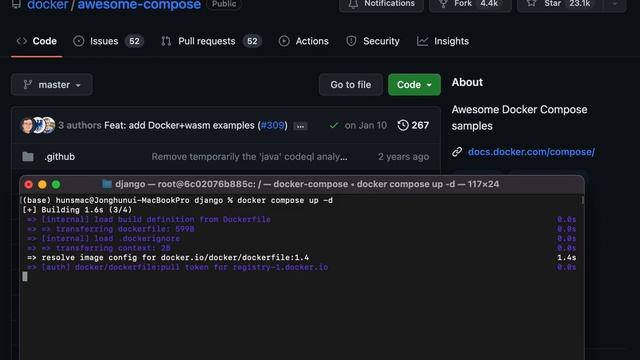The image size is (640, 360).
Task: Click the '2 years ago' timestamp
Action: (x=403, y=157)
